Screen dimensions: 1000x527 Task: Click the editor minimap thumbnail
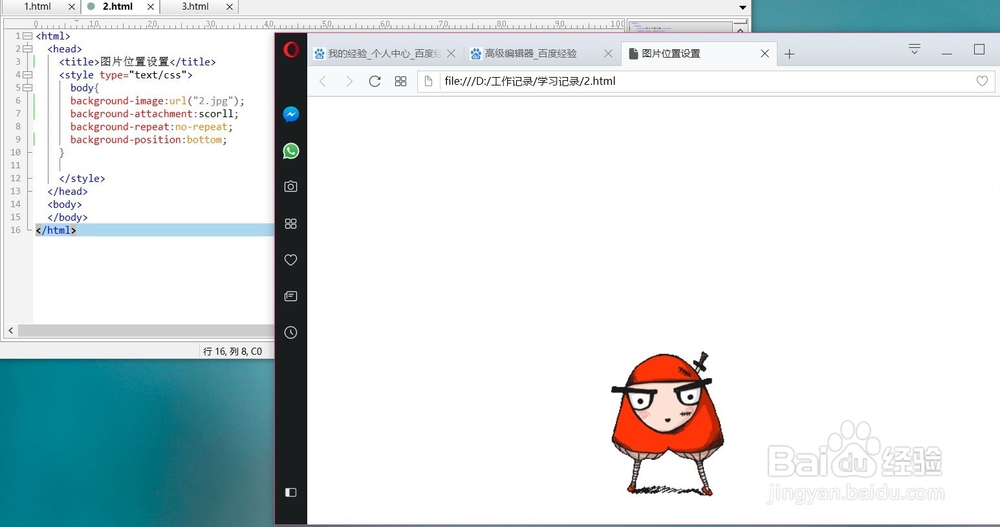(679, 28)
